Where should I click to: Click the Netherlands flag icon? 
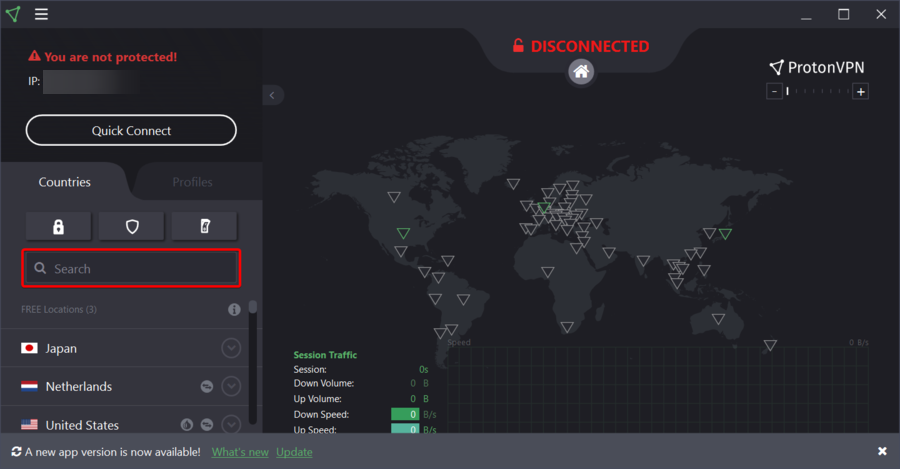(29, 386)
